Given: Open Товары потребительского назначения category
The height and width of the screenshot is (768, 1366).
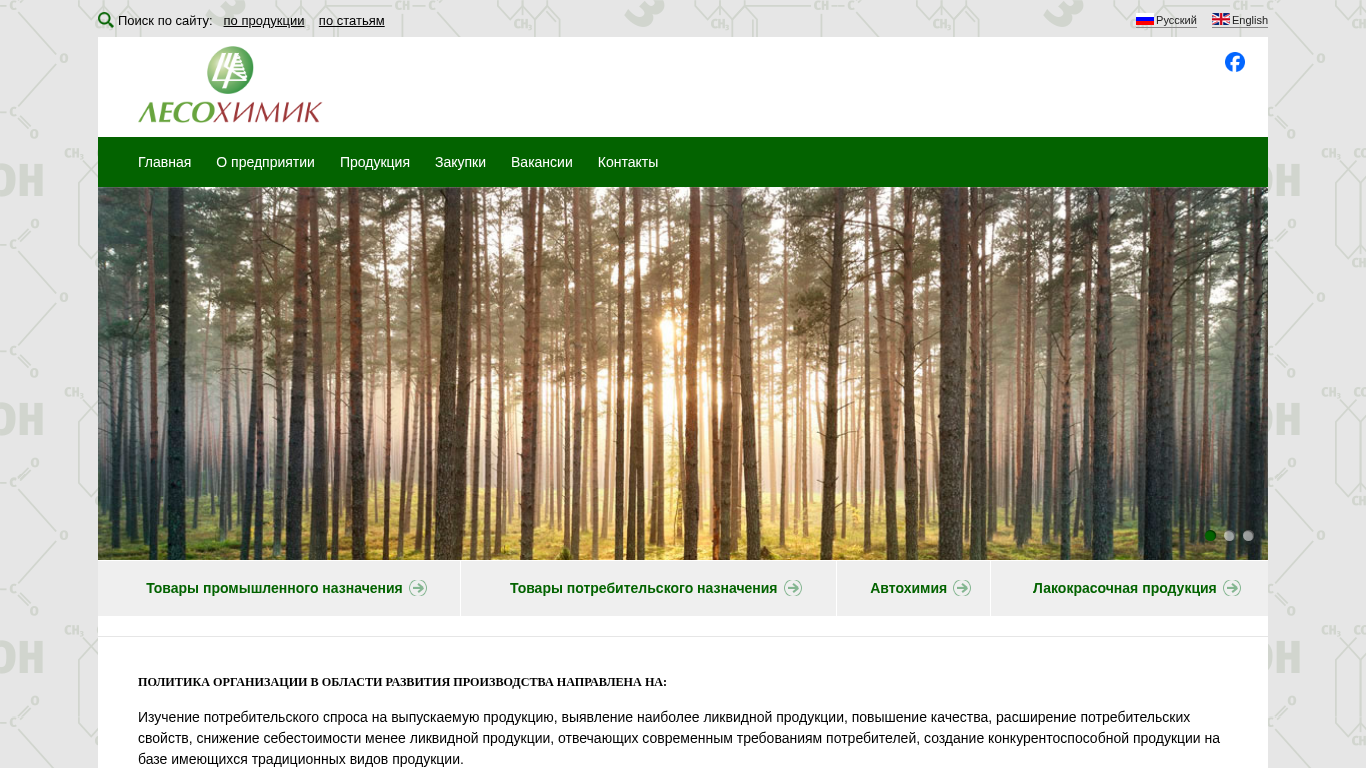Looking at the screenshot, I should 643,588.
